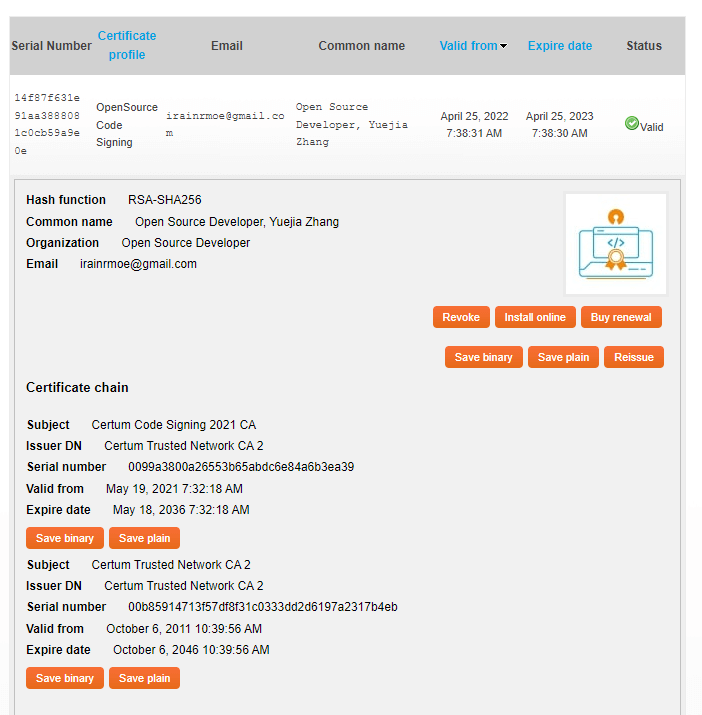Select the serial number cell starting 14f87f631e
The width and height of the screenshot is (702, 715).
coord(47,124)
